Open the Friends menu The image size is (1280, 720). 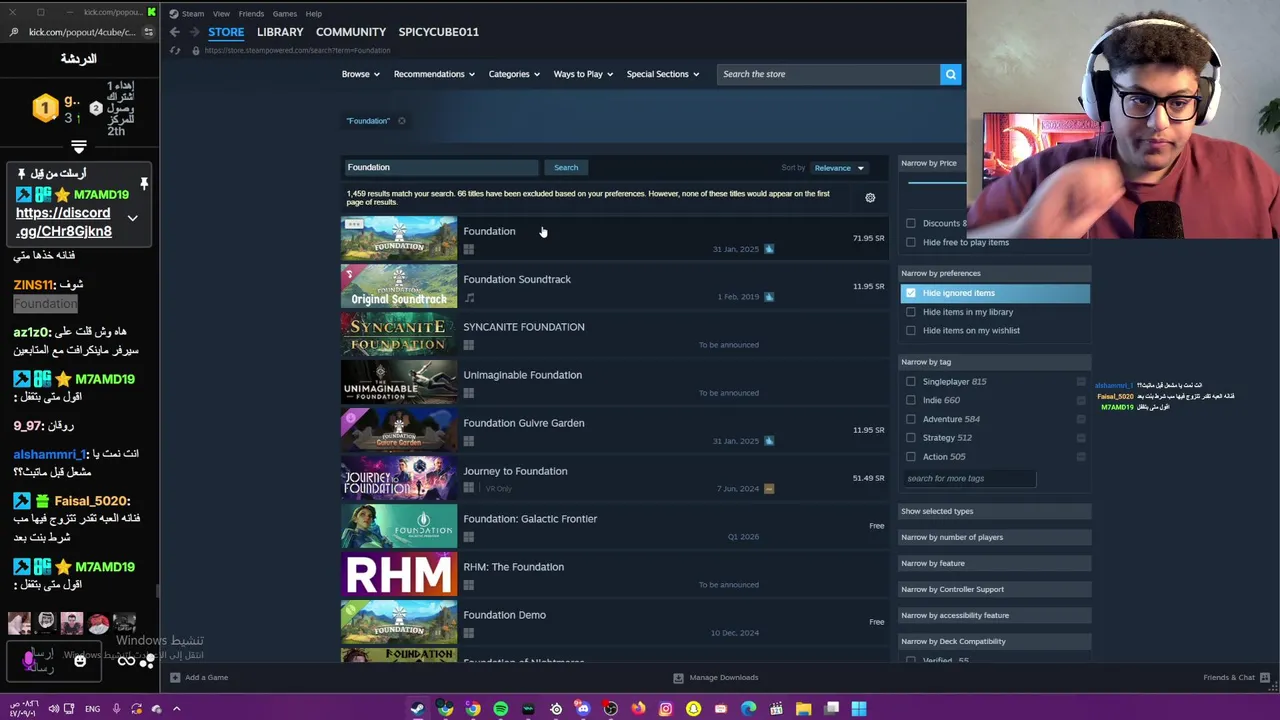click(251, 14)
